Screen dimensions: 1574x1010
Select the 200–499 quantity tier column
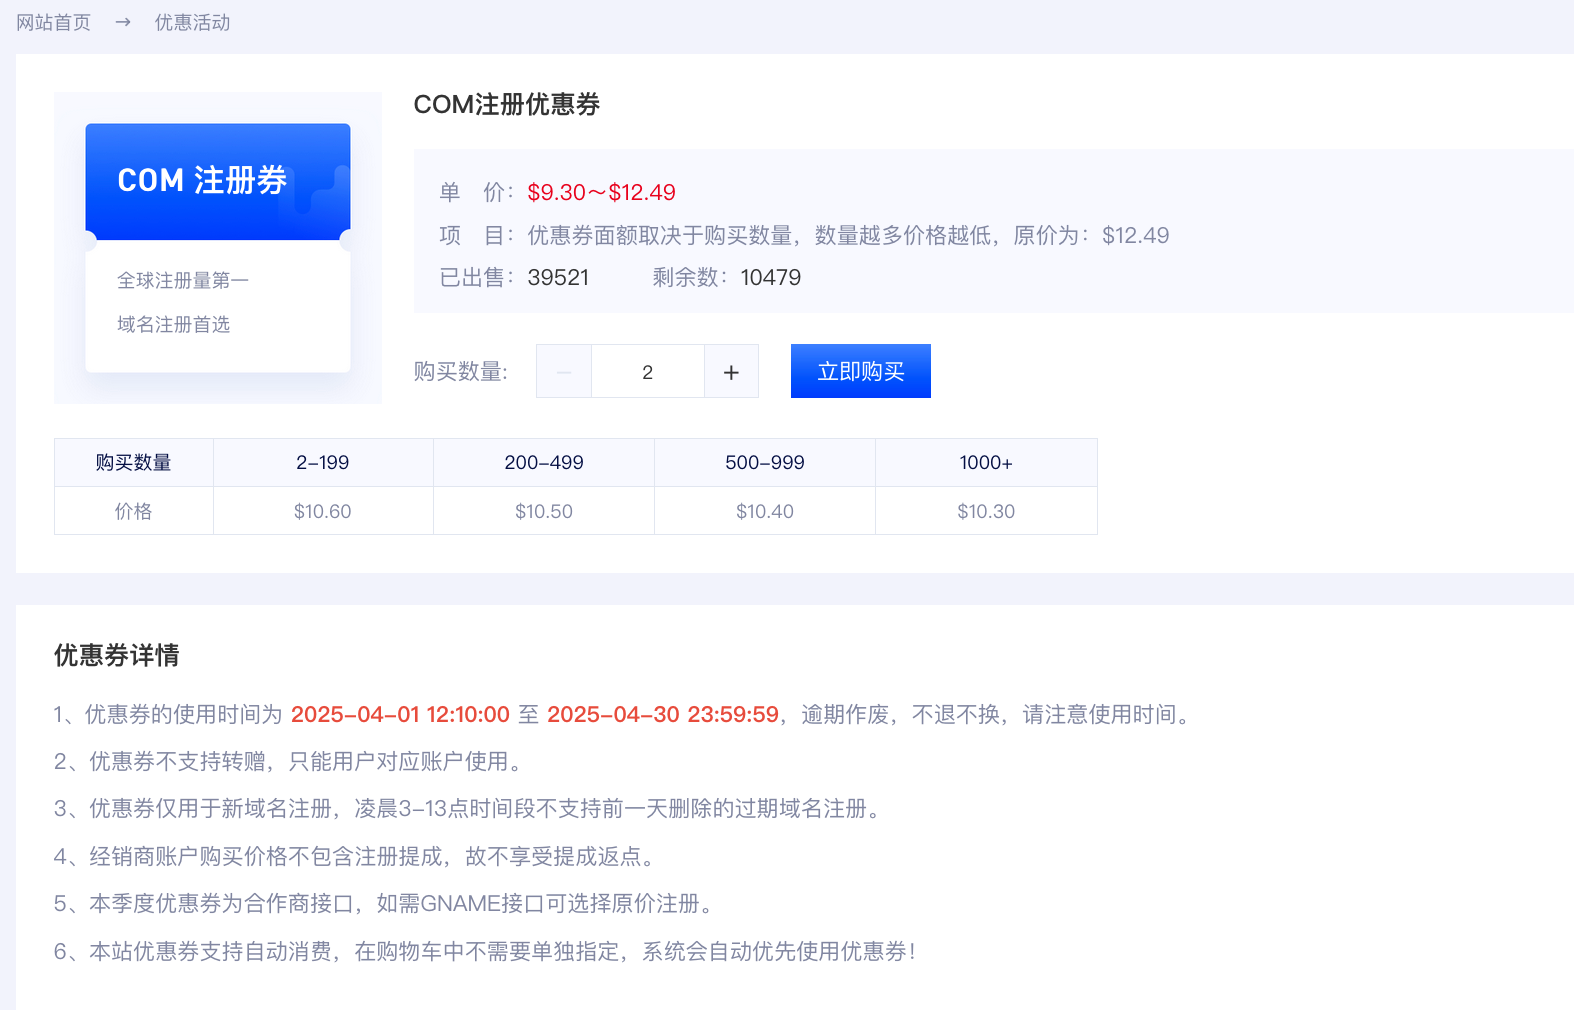pyautogui.click(x=544, y=463)
